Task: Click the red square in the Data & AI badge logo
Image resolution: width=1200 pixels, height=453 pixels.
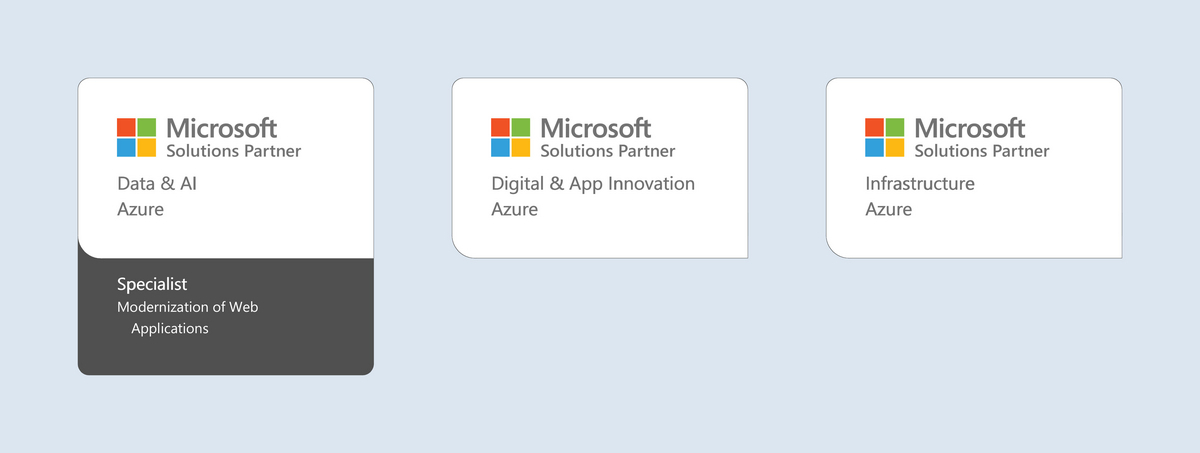Action: [x=126, y=127]
